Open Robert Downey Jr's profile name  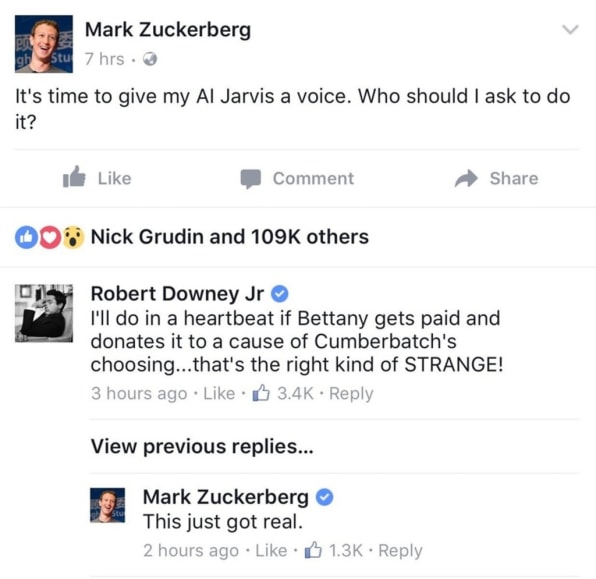pyautogui.click(x=177, y=294)
